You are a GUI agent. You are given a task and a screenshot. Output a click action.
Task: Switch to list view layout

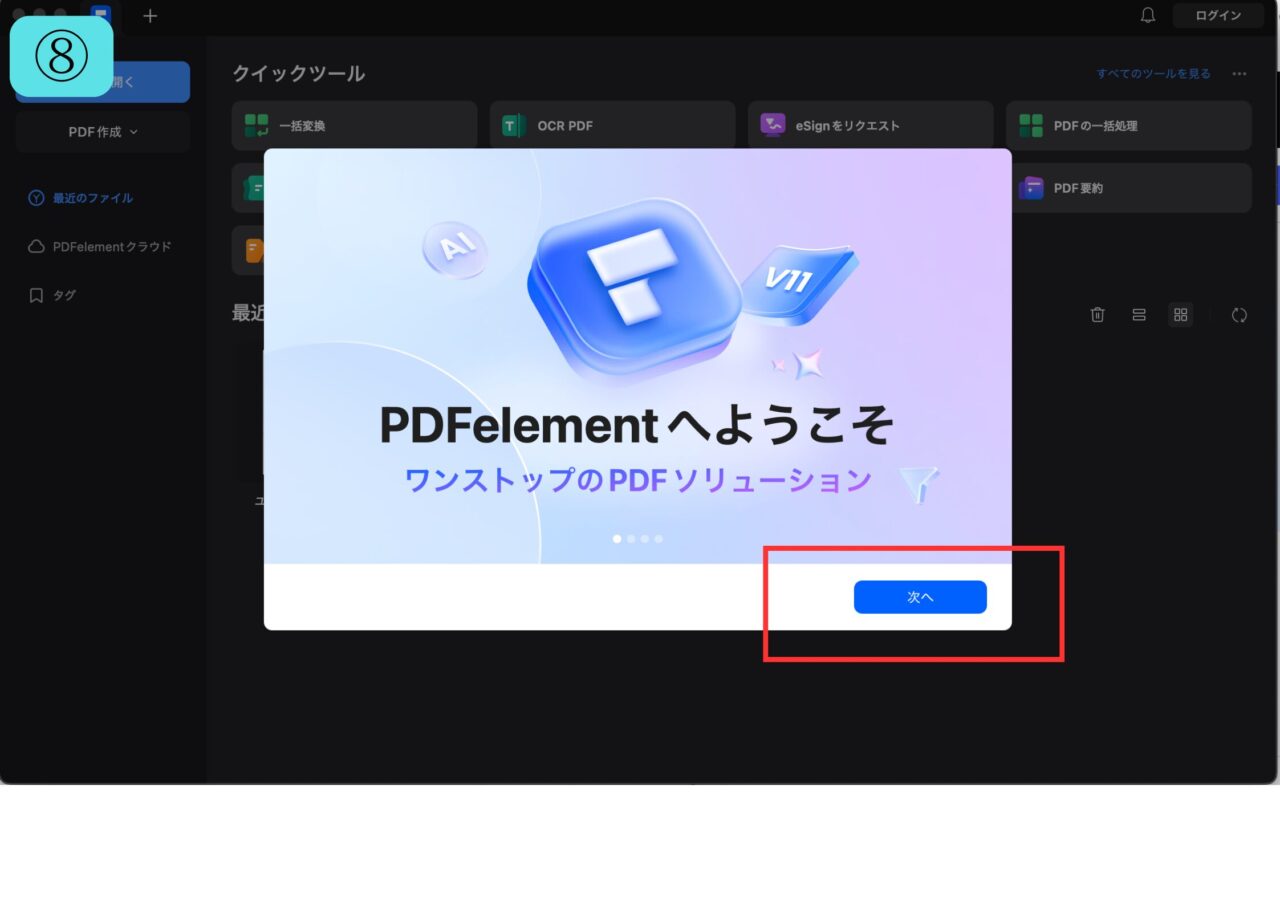(x=1139, y=315)
